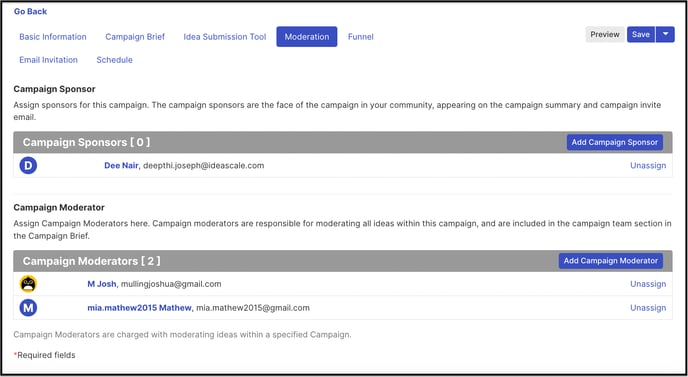
Task: Click the Preview button
Action: click(x=605, y=34)
